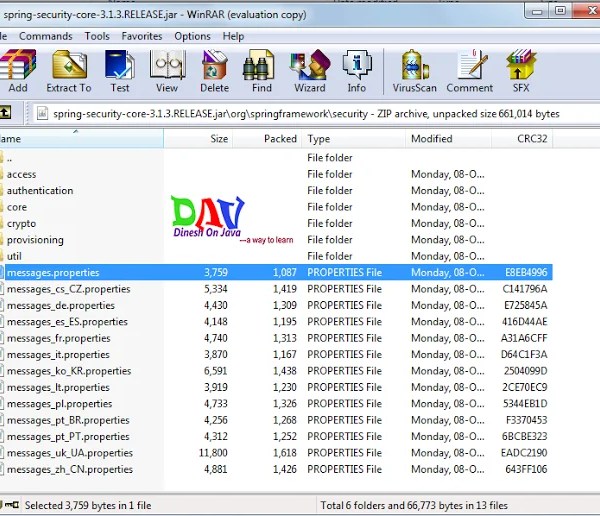The image size is (600, 516).
Task: Open the Options menu
Action: pyautogui.click(x=192, y=36)
